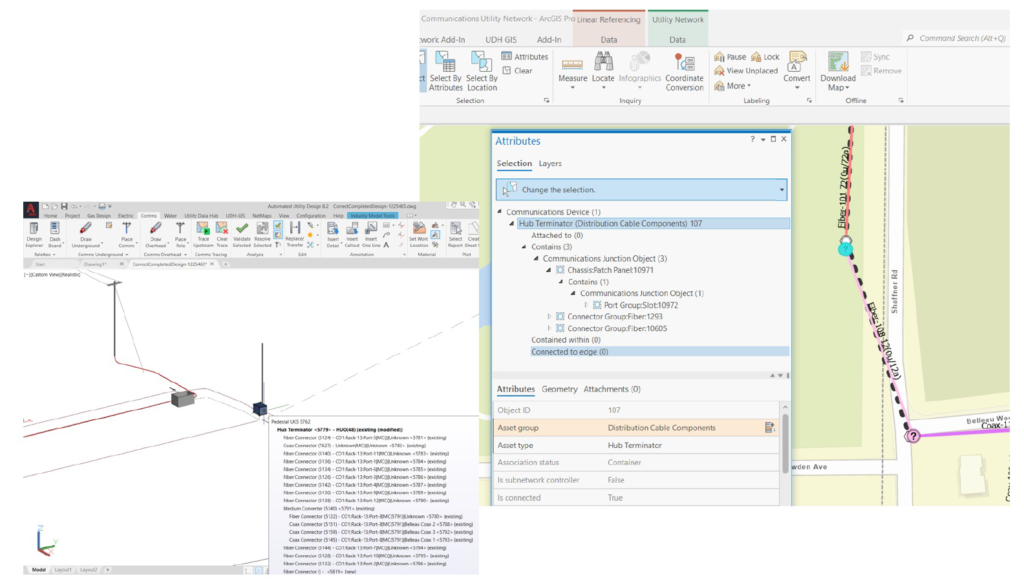This screenshot has width=1024, height=583.
Task: Open the Change the selection dropdown
Action: [x=782, y=190]
